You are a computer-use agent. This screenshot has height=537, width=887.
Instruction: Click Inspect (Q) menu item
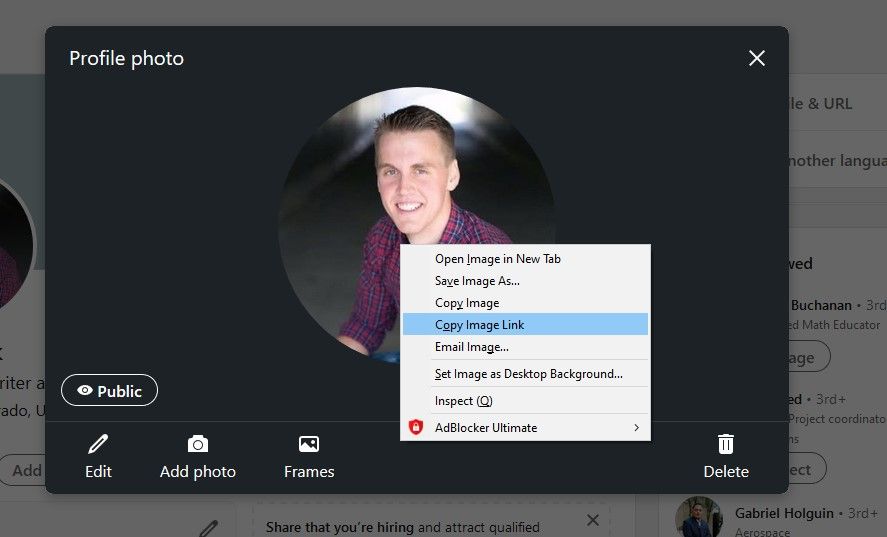pyautogui.click(x=463, y=401)
